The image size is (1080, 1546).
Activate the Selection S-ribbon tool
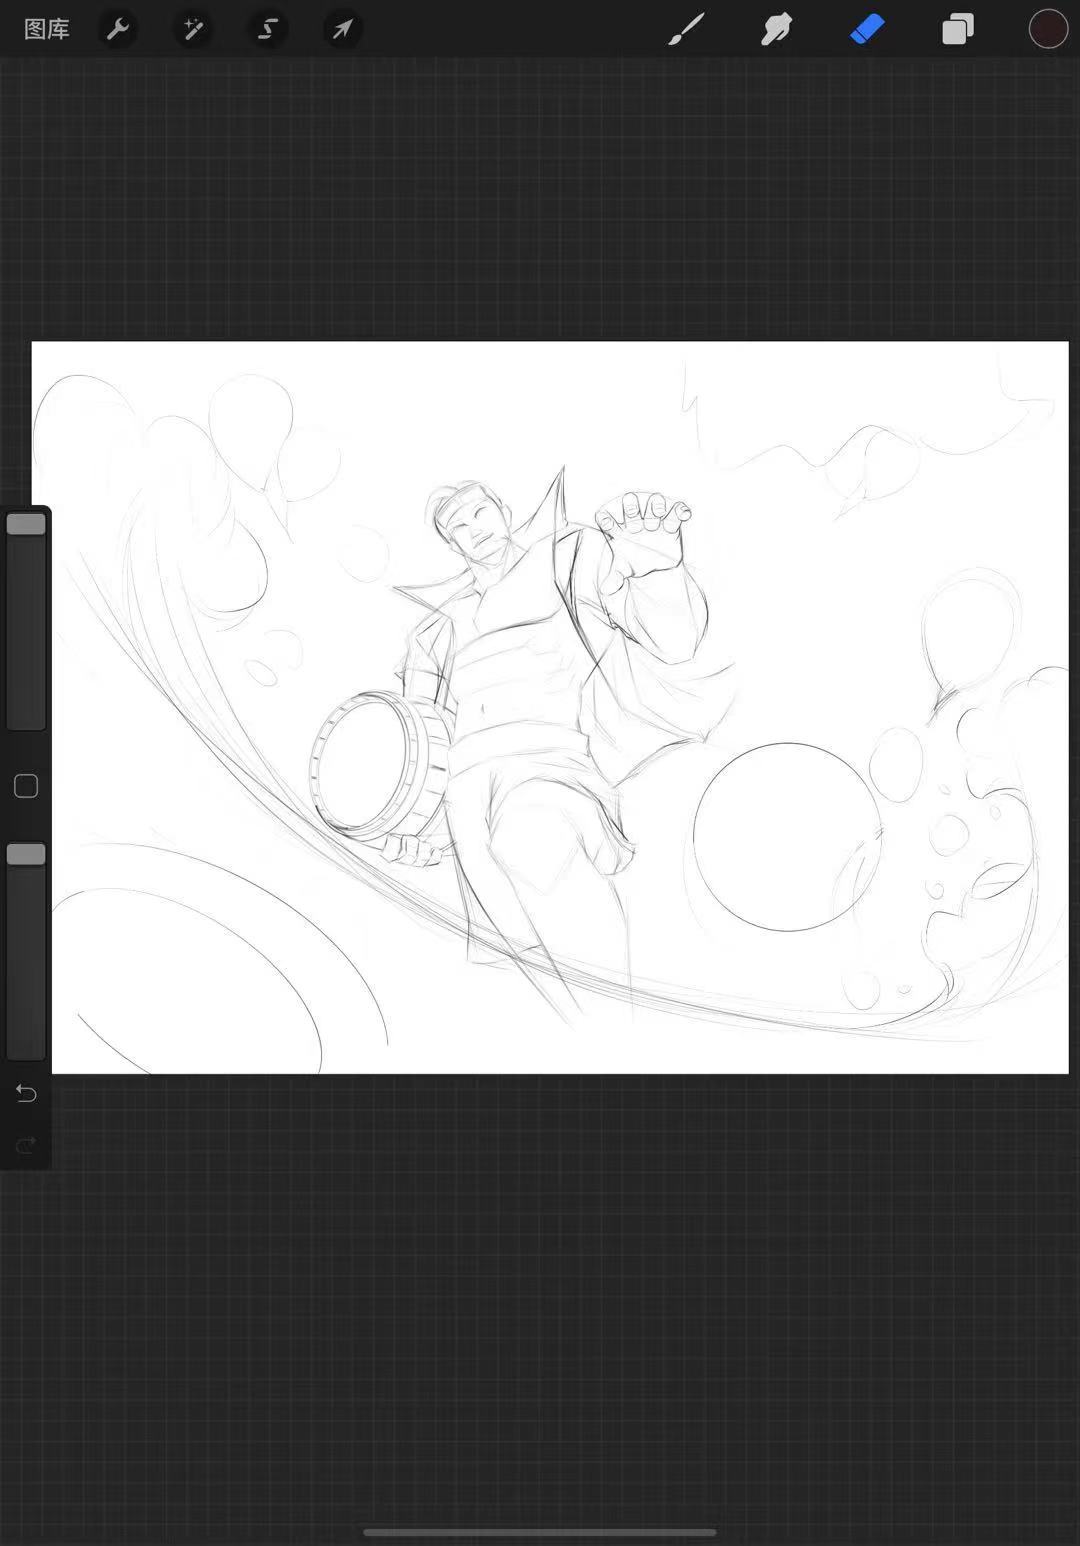[267, 29]
